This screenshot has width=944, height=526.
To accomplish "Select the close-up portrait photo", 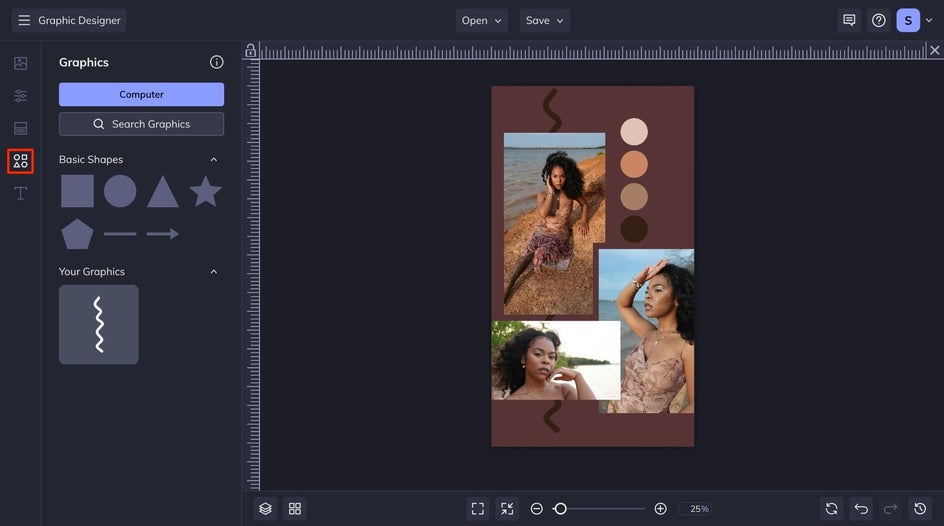I will pyautogui.click(x=556, y=360).
